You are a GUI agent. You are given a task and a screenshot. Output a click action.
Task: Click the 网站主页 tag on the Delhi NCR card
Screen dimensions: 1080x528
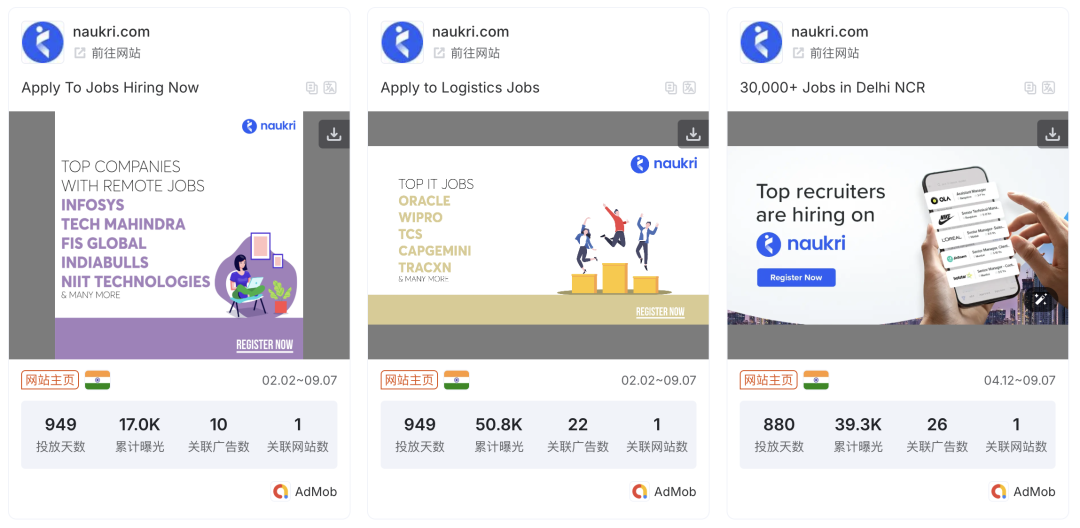point(768,380)
